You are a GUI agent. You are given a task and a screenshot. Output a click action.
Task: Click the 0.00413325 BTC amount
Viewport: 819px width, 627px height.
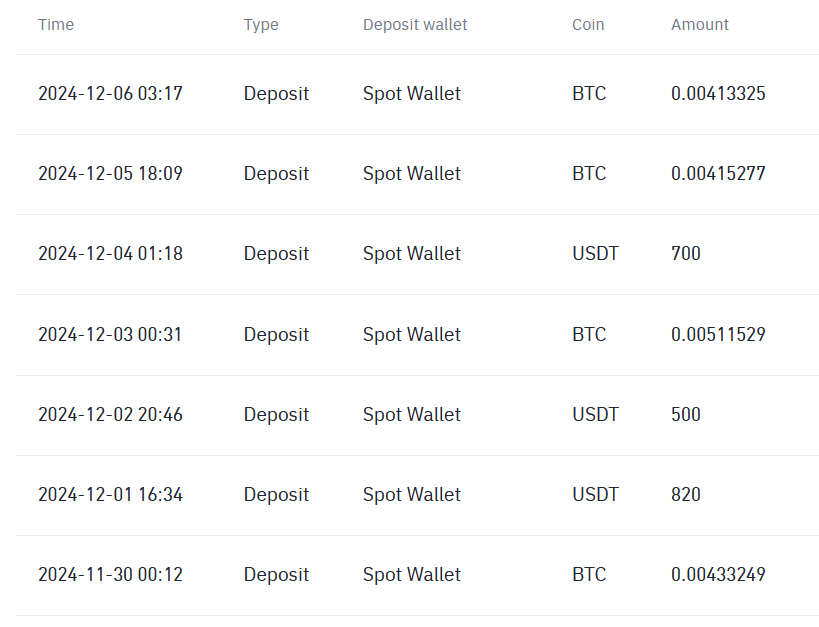(x=718, y=94)
